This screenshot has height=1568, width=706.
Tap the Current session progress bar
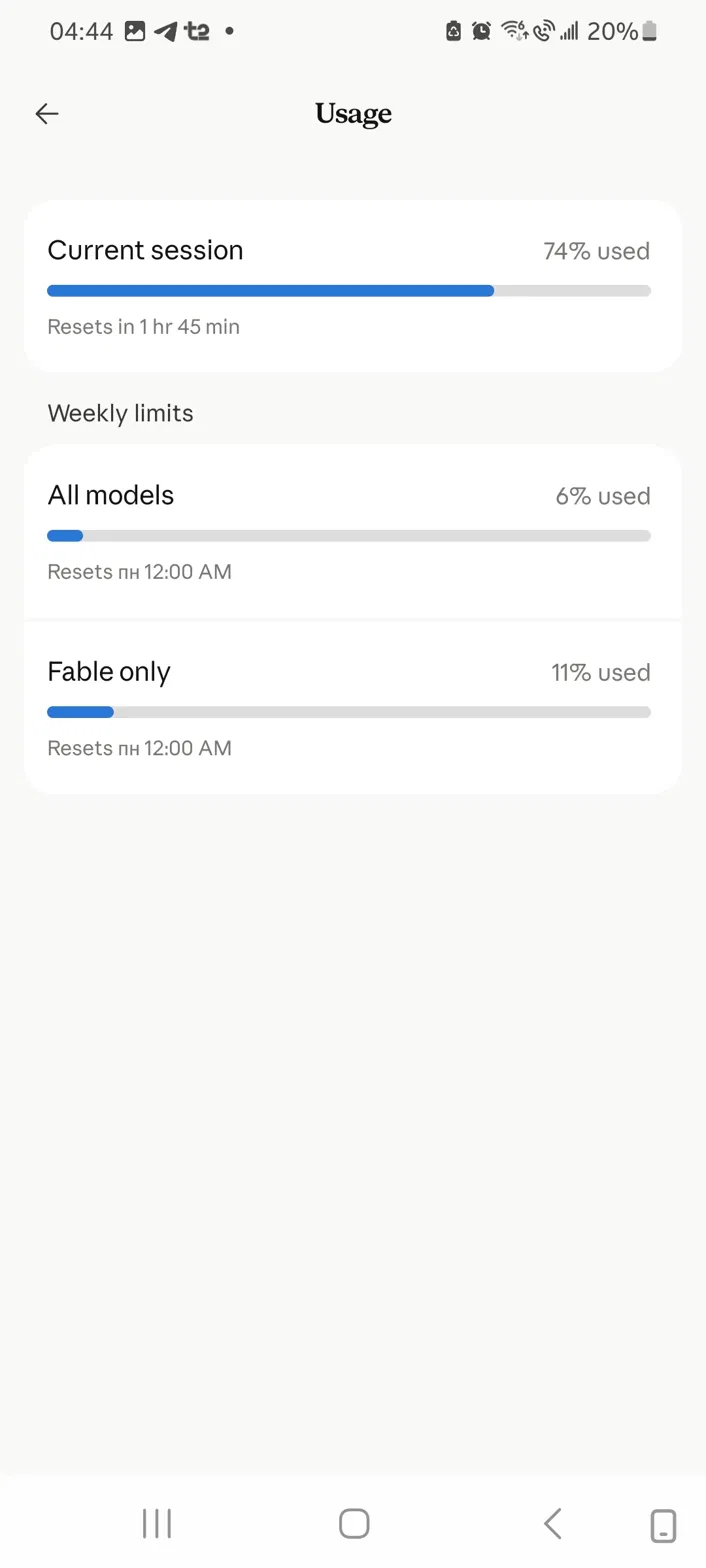tap(349, 291)
